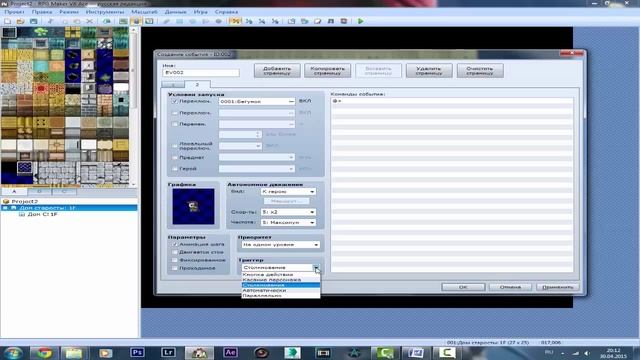Switch to event page tab 1
640x360 pixels.
coord(173,84)
